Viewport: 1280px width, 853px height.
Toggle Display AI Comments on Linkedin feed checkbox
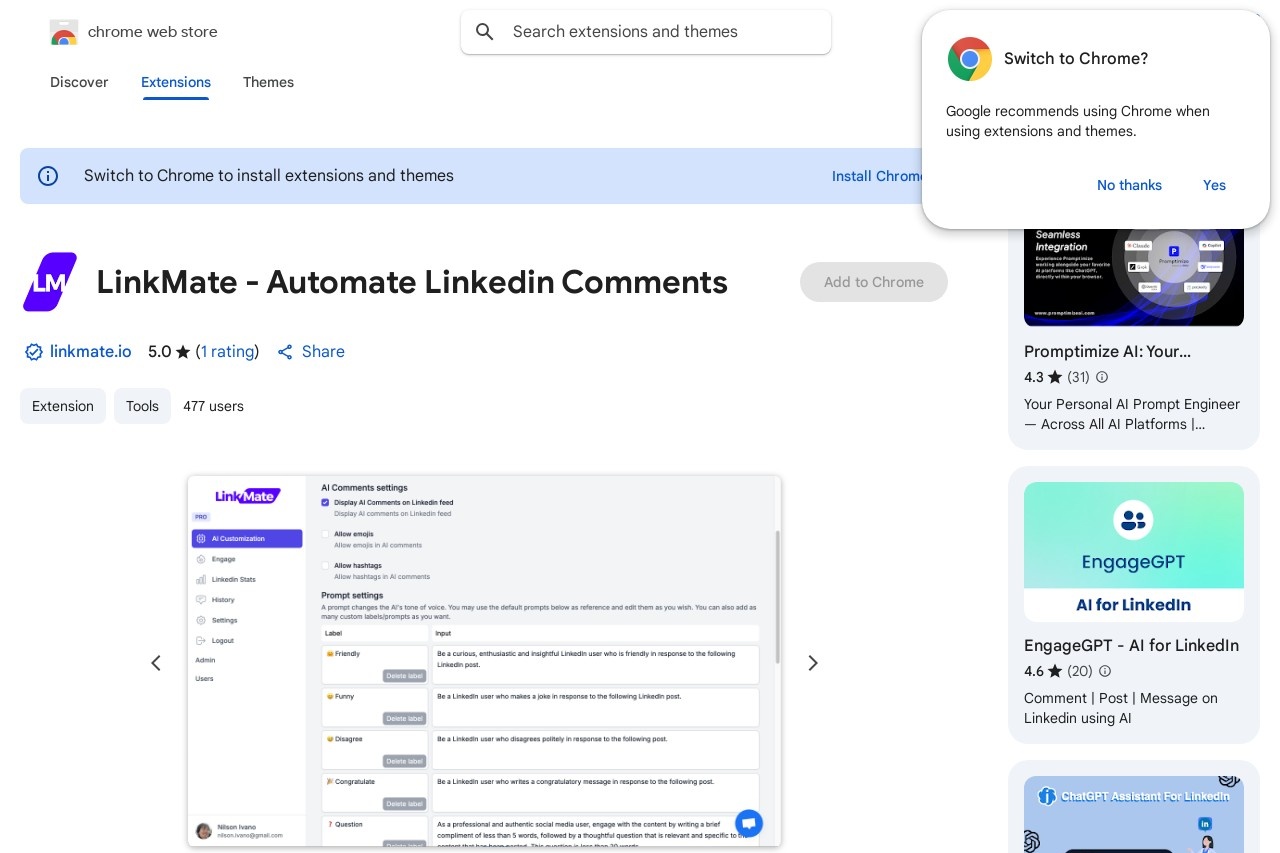(x=325, y=502)
